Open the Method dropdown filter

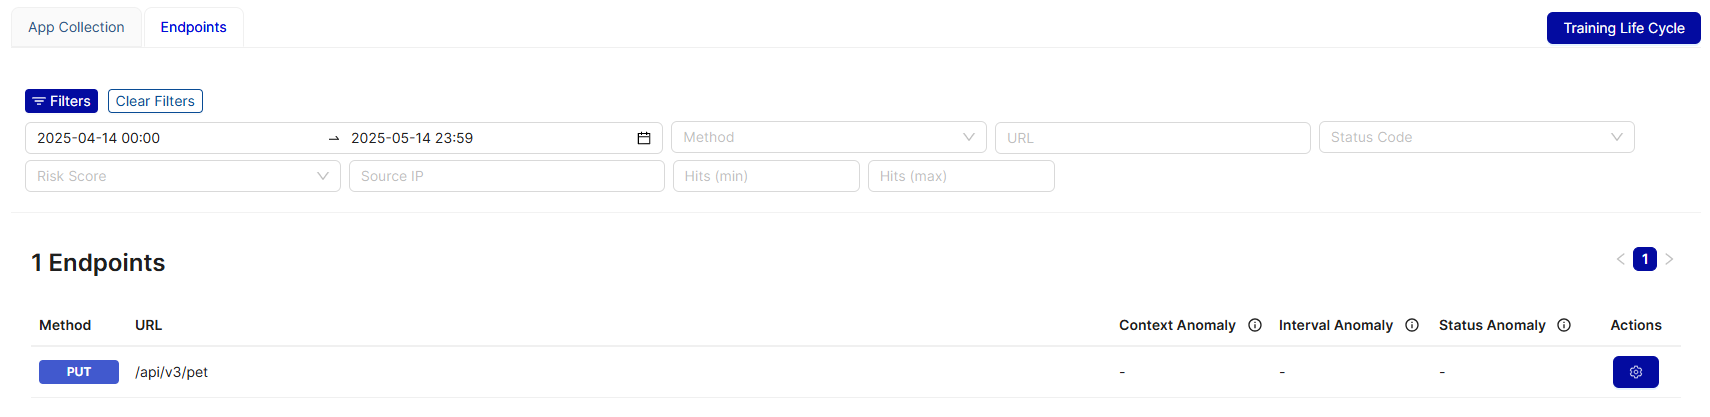pyautogui.click(x=828, y=137)
